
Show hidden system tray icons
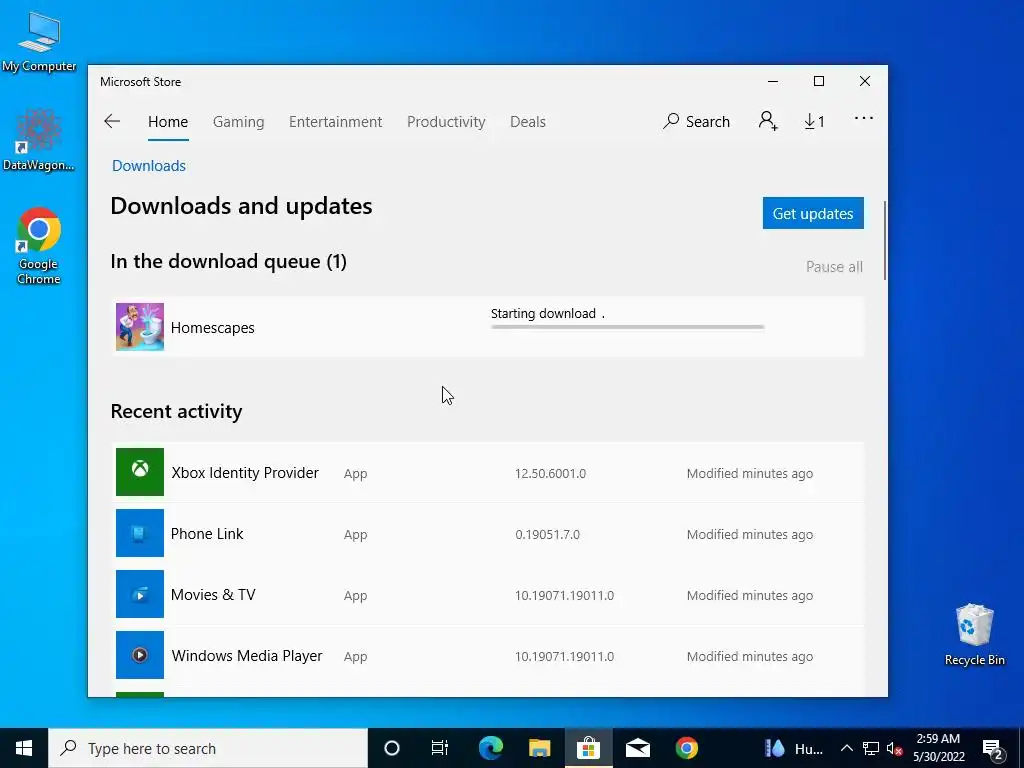(x=846, y=748)
